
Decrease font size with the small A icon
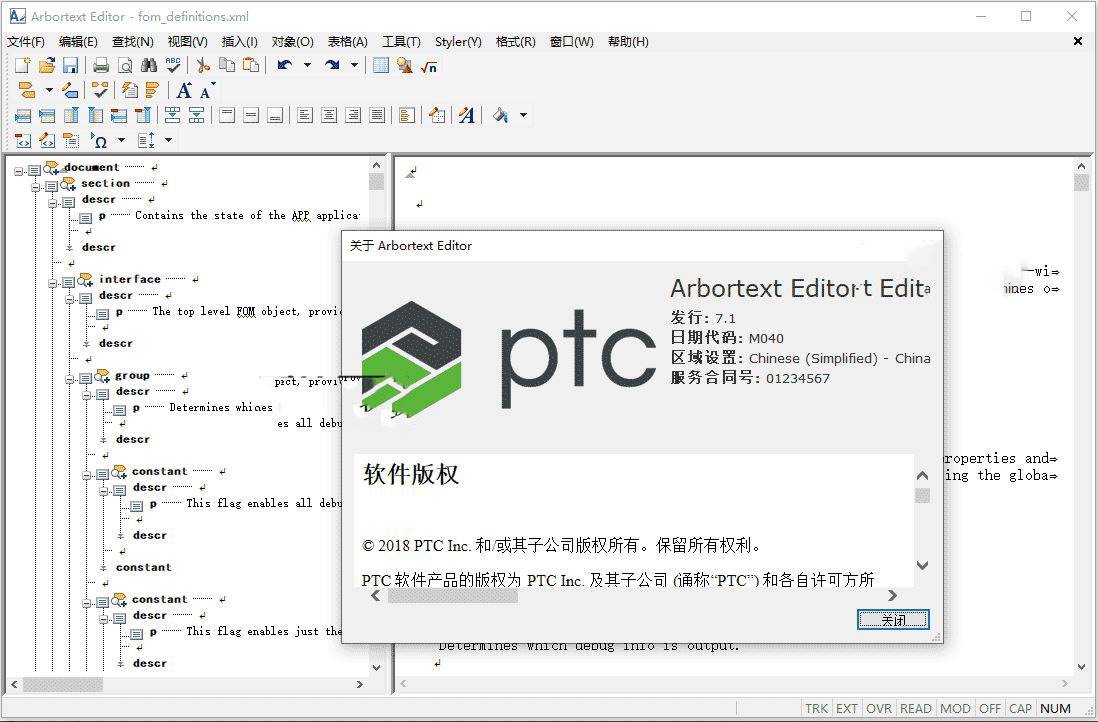click(x=207, y=90)
